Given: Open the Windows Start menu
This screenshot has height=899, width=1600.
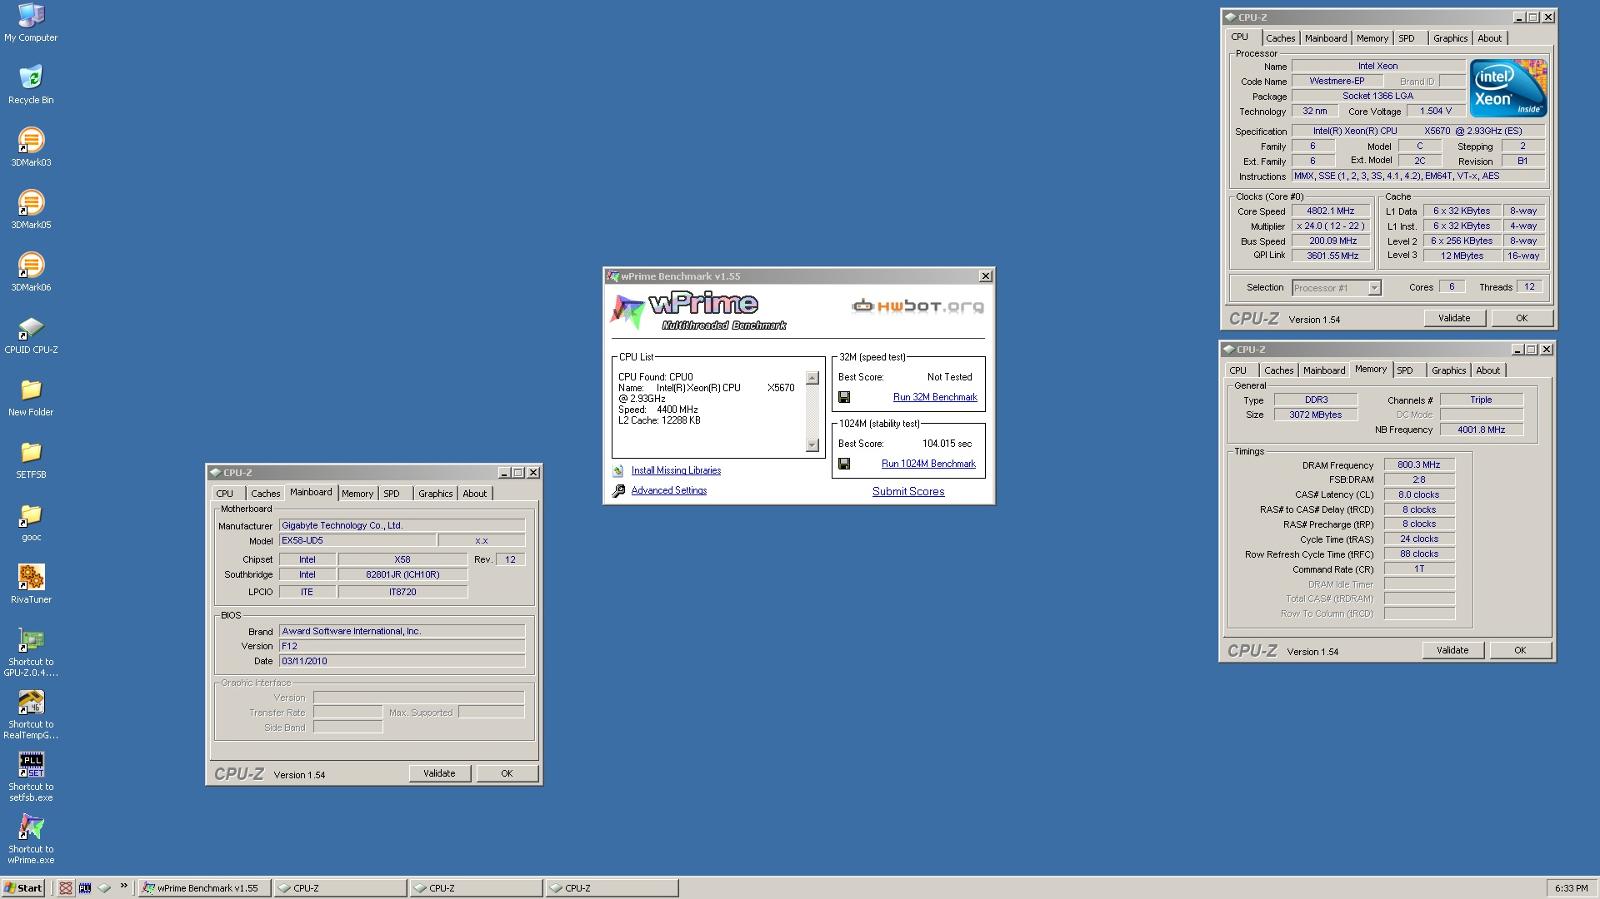Looking at the screenshot, I should (x=23, y=888).
